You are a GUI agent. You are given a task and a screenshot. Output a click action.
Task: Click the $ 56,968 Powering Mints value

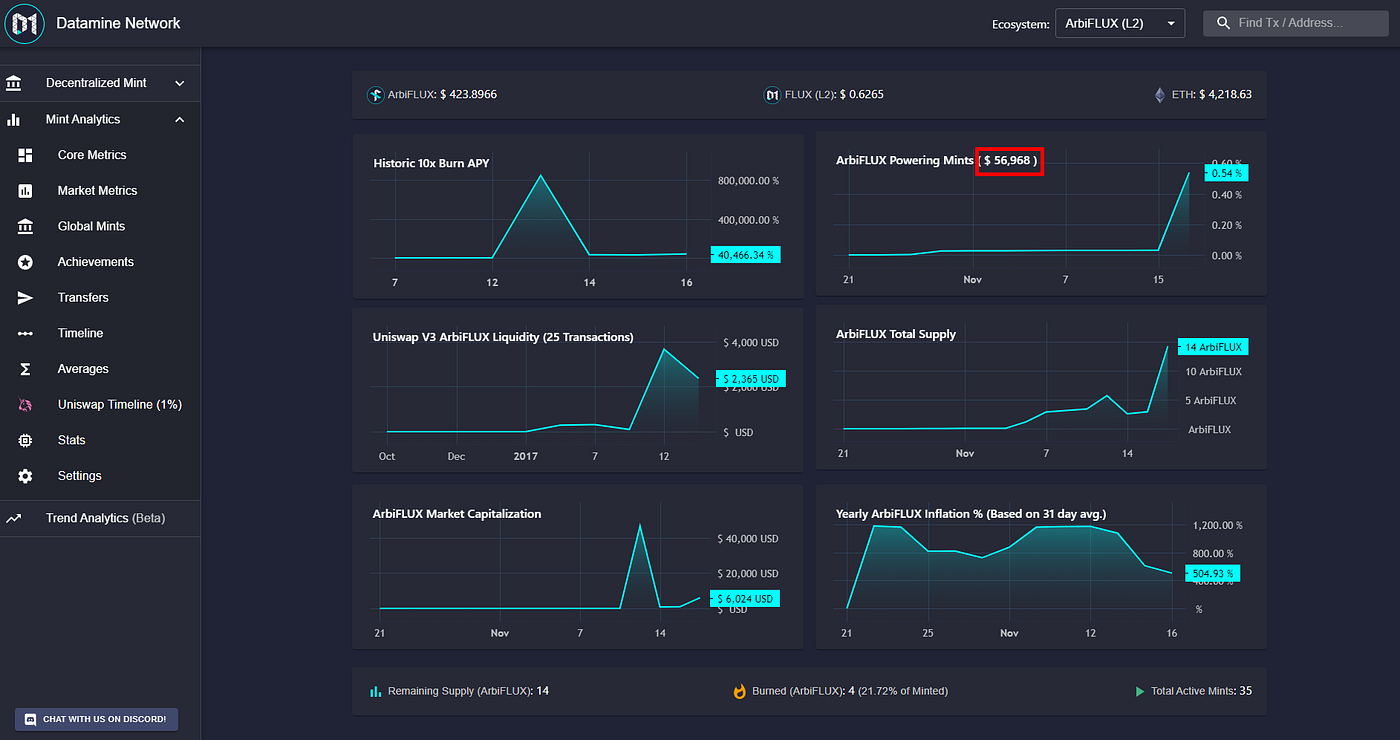pos(1010,160)
